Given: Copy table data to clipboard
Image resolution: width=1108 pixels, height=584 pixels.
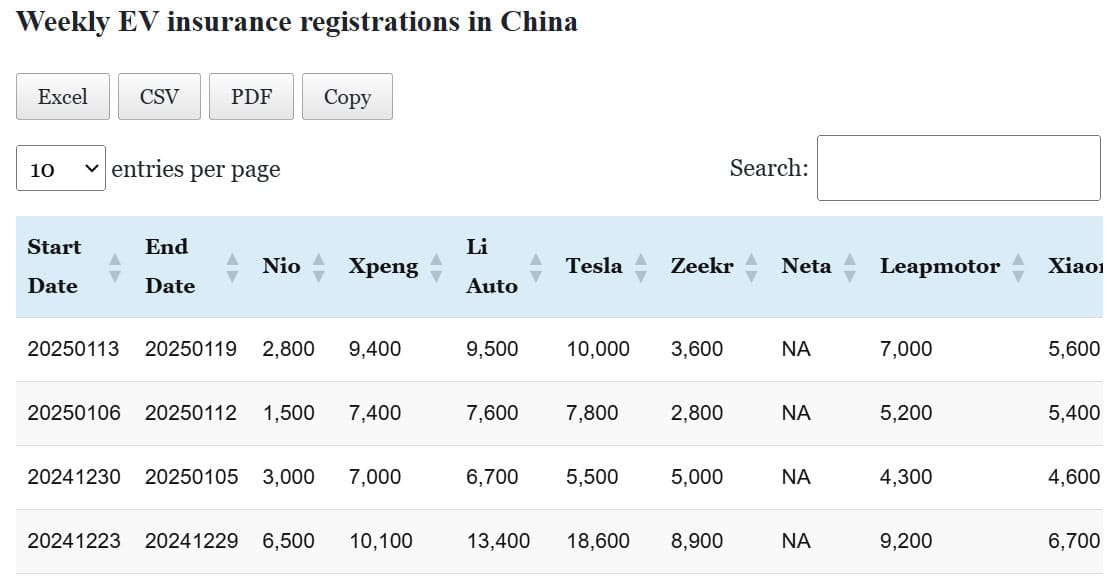Looking at the screenshot, I should 347,97.
